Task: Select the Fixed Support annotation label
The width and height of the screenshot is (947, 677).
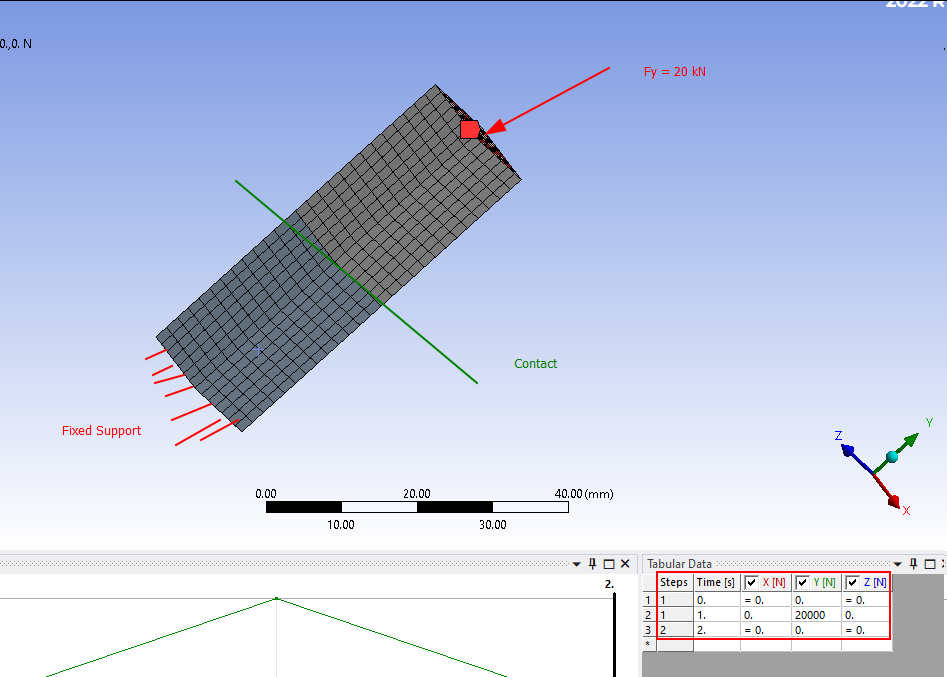Action: point(101,430)
